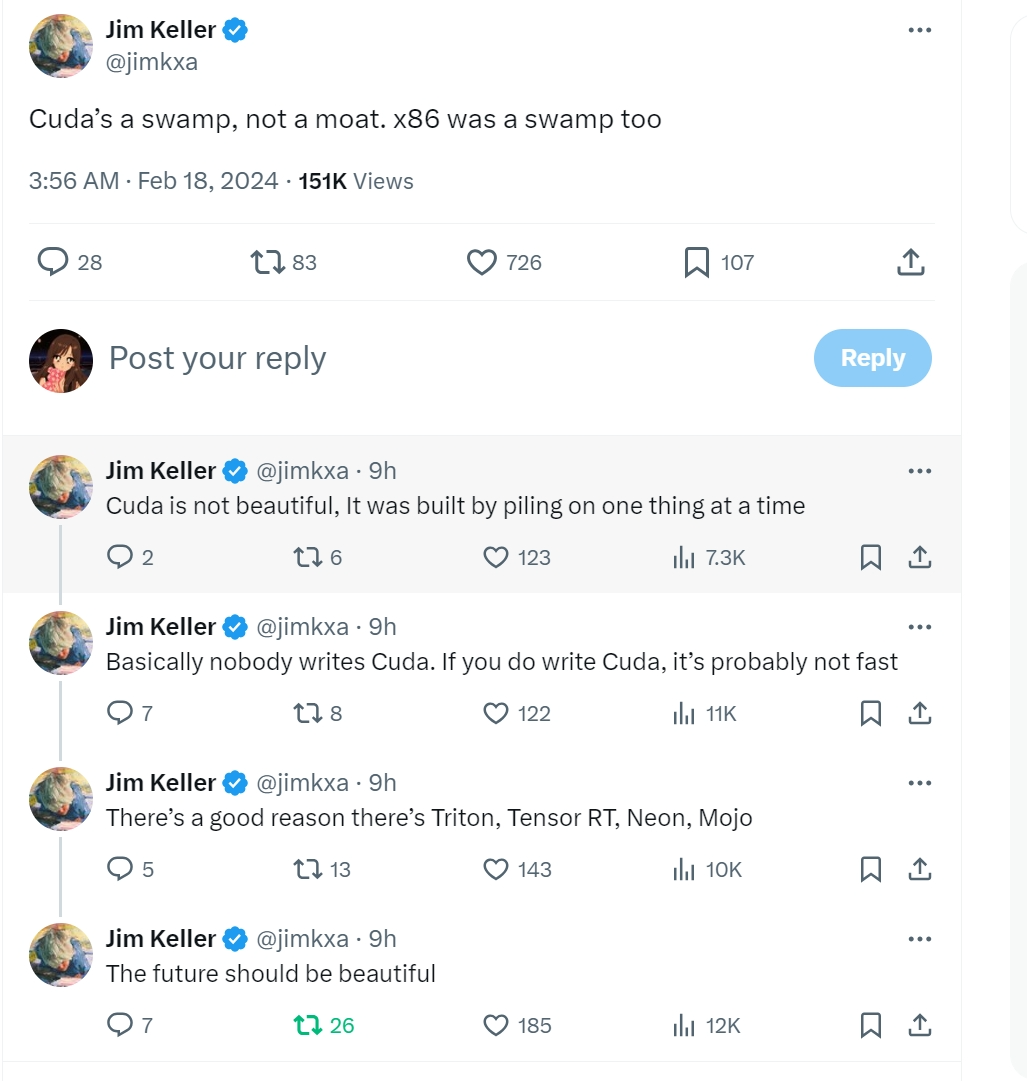Open more options for the main tweet
Image resolution: width=1027 pixels, height=1081 pixels.
tap(920, 31)
